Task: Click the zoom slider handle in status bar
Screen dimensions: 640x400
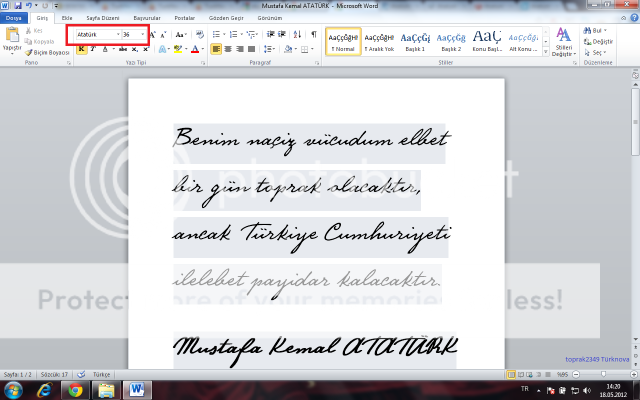Action: click(603, 374)
